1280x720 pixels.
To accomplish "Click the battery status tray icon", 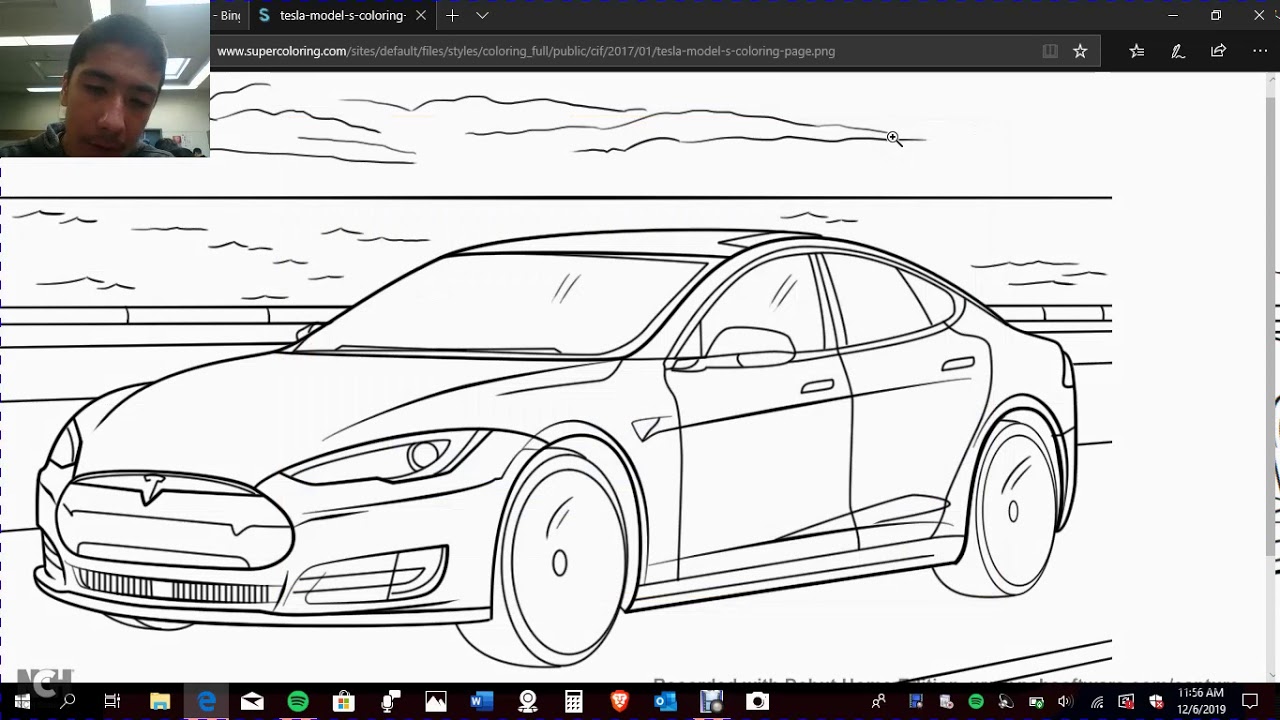I will [x=1037, y=702].
